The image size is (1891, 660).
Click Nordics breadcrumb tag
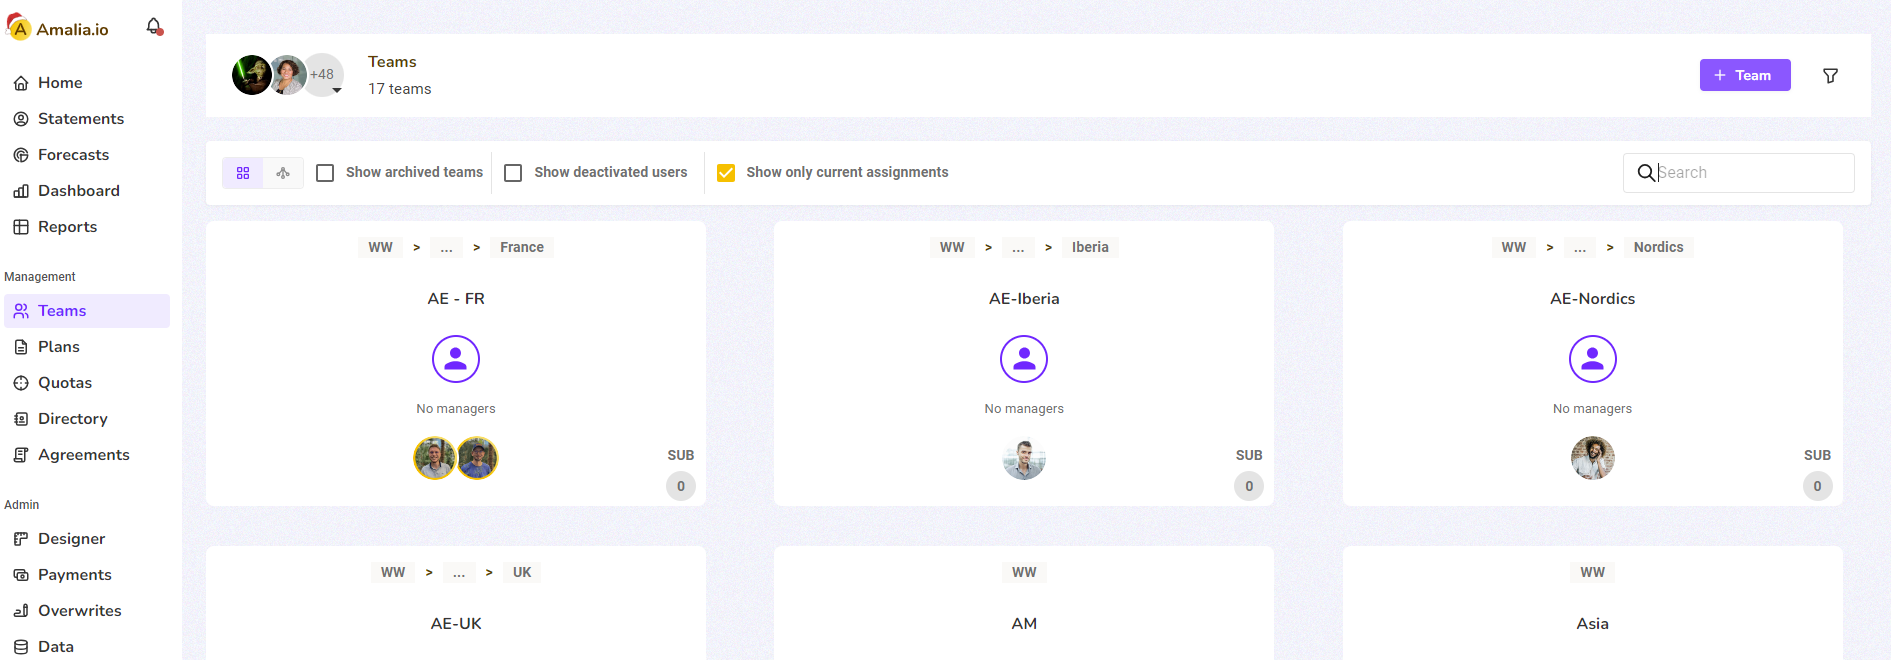point(1658,247)
